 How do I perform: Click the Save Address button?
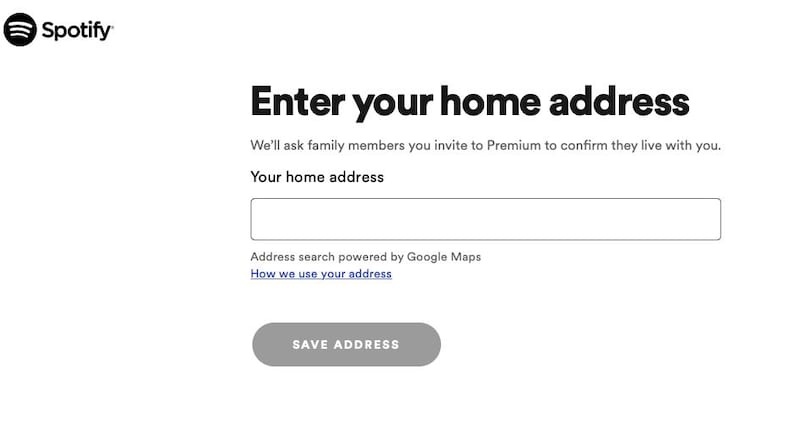(346, 344)
